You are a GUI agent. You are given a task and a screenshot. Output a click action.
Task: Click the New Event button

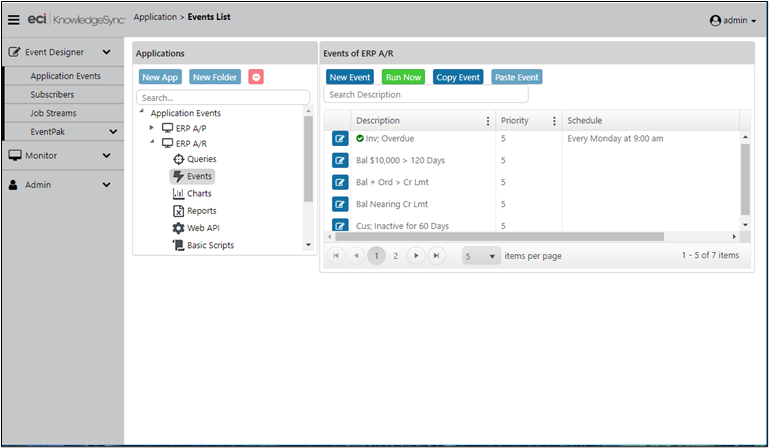point(350,77)
